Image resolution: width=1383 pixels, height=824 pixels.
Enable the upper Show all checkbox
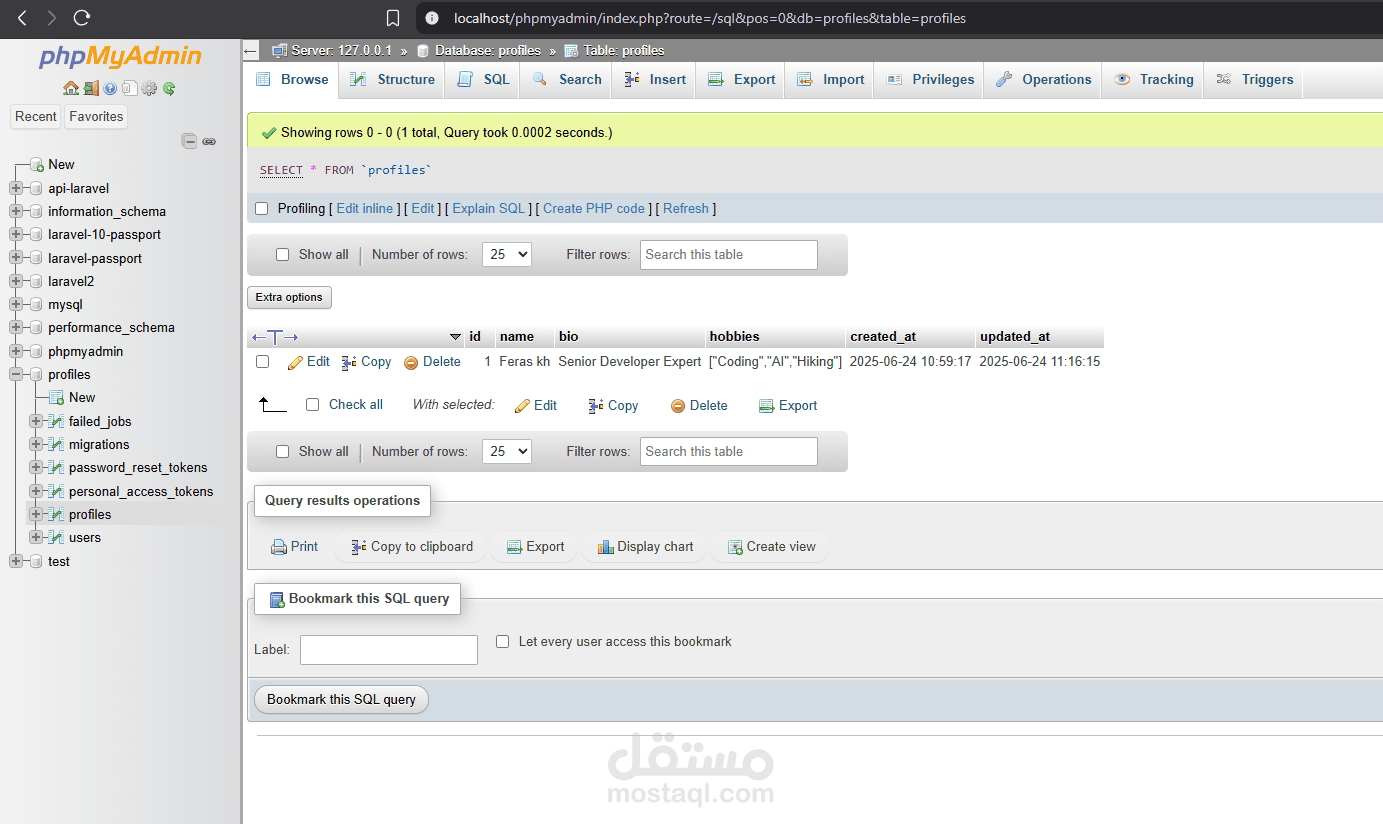282,255
